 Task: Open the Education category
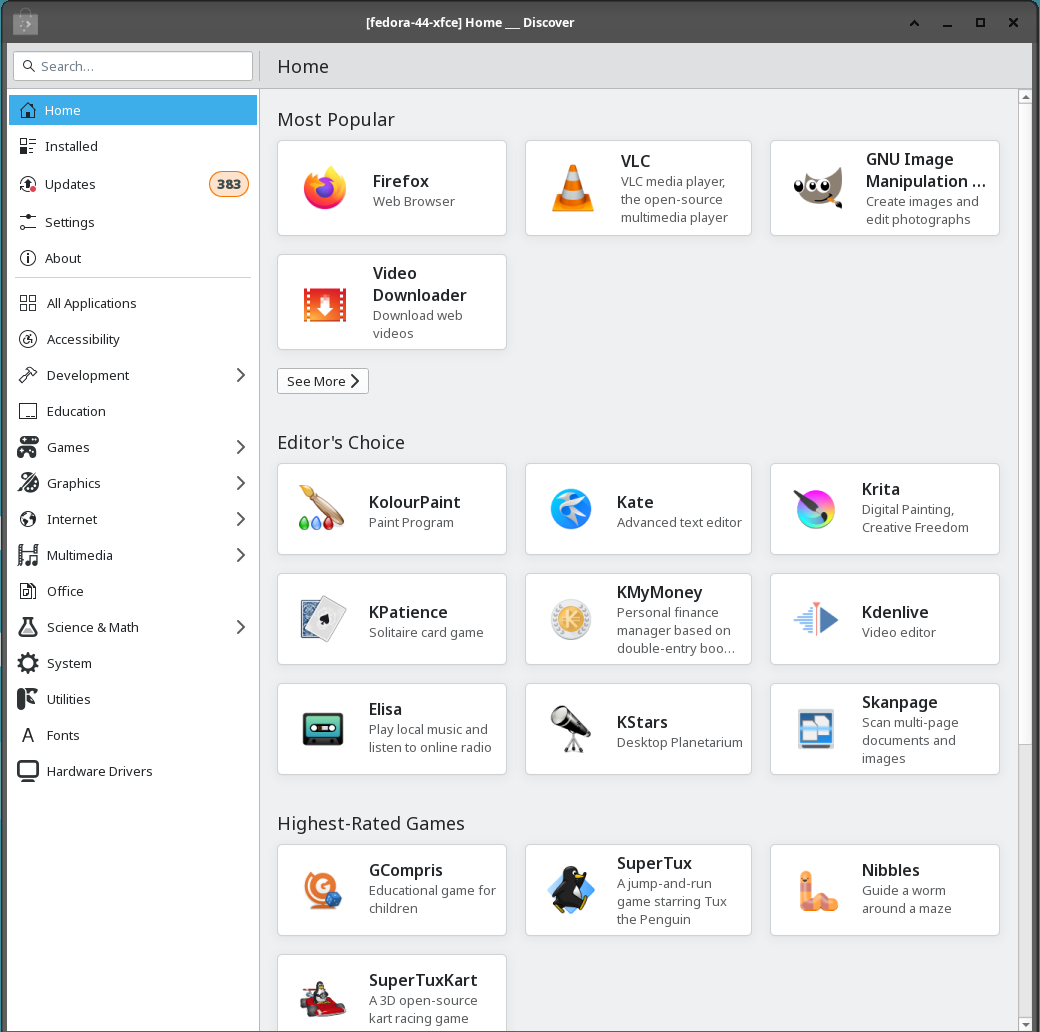point(133,411)
